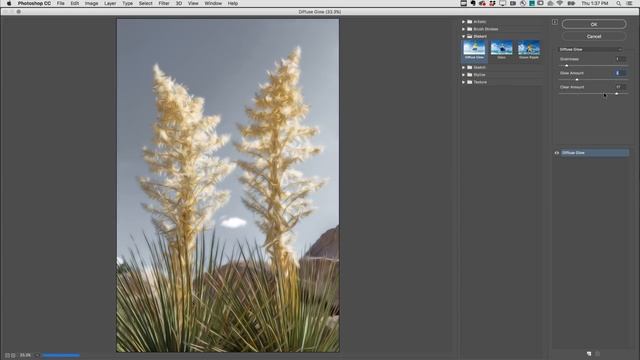Click the AirPlay display menu bar icon
This screenshot has width=640, height=360.
point(502,3)
